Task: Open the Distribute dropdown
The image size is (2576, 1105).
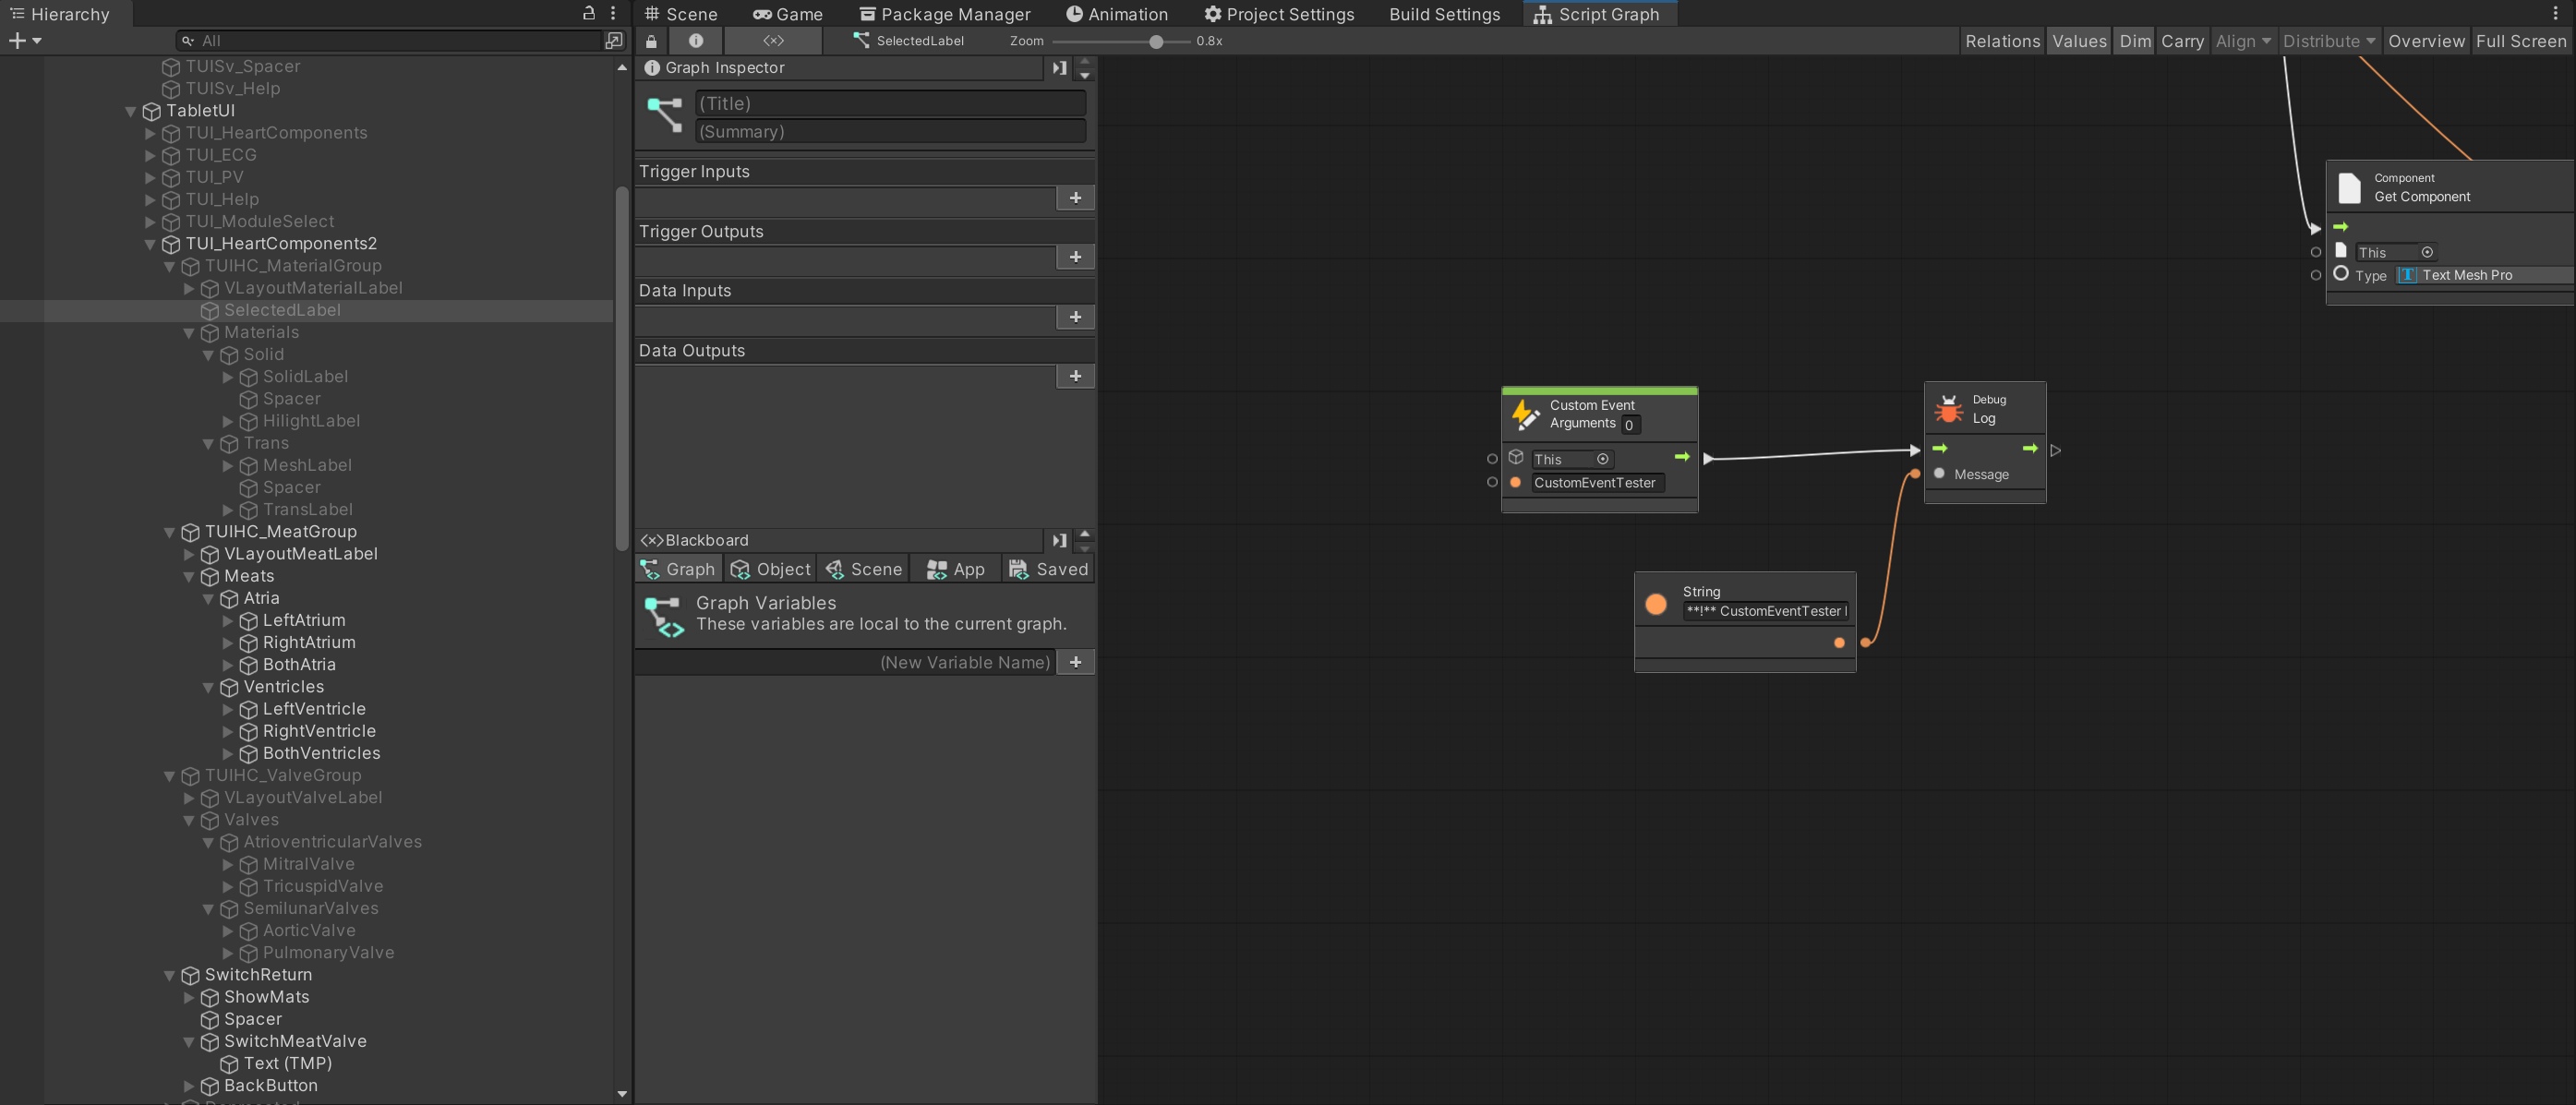Action: [x=2328, y=41]
